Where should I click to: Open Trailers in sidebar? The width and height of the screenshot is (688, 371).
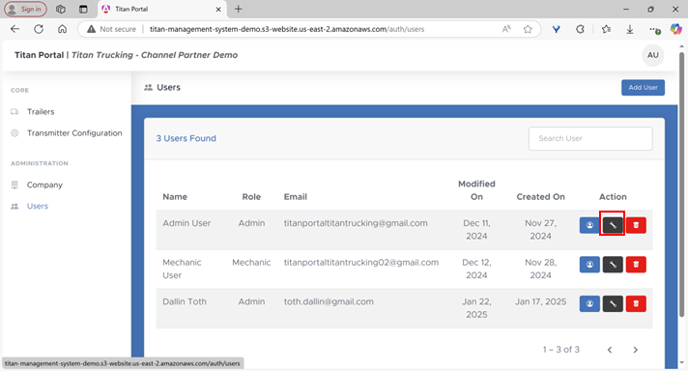40,111
